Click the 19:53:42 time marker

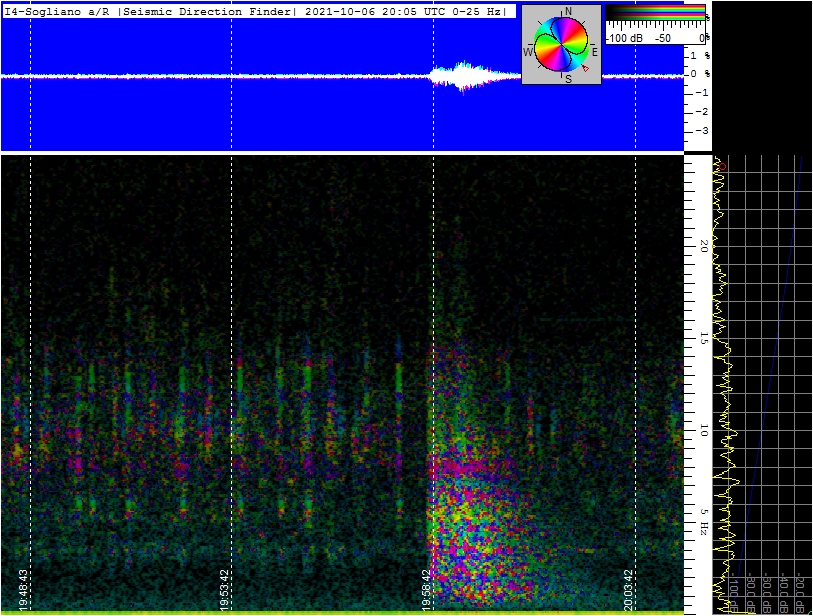225,590
